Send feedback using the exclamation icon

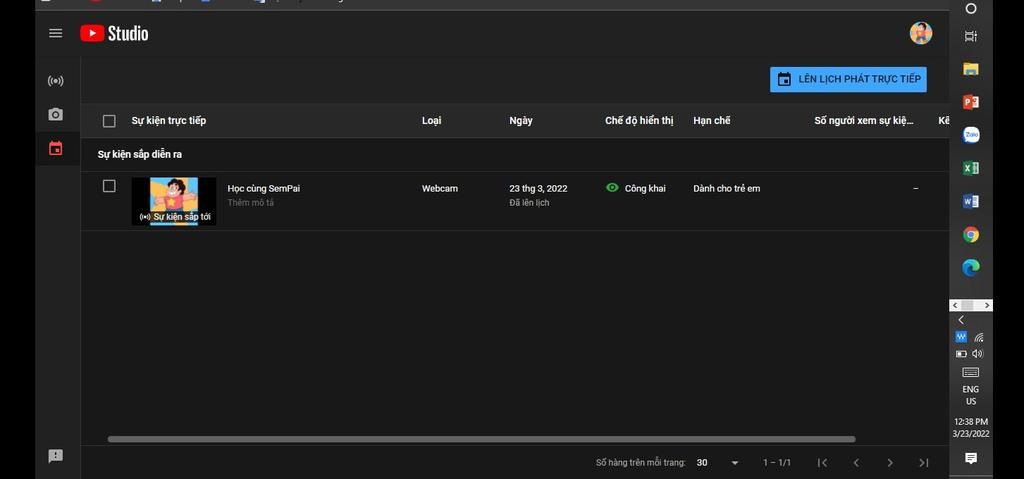[56, 456]
